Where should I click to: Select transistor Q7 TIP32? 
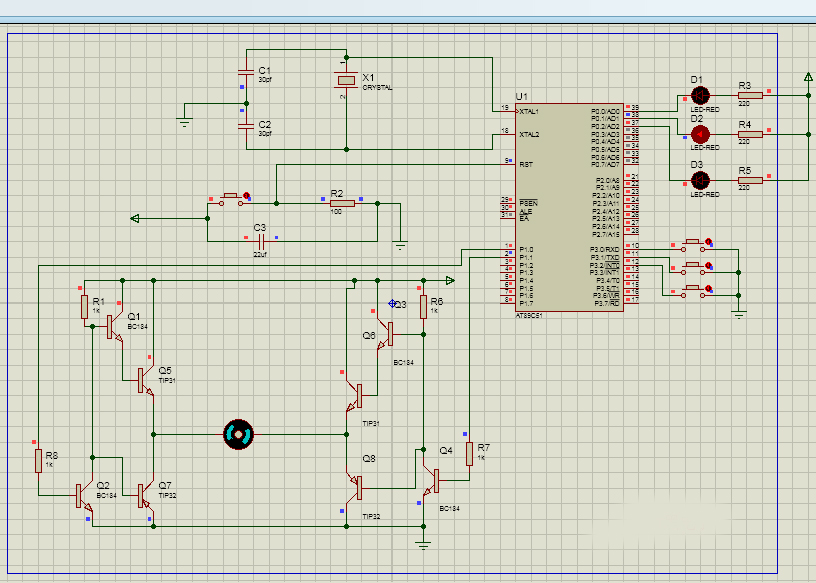click(x=146, y=496)
